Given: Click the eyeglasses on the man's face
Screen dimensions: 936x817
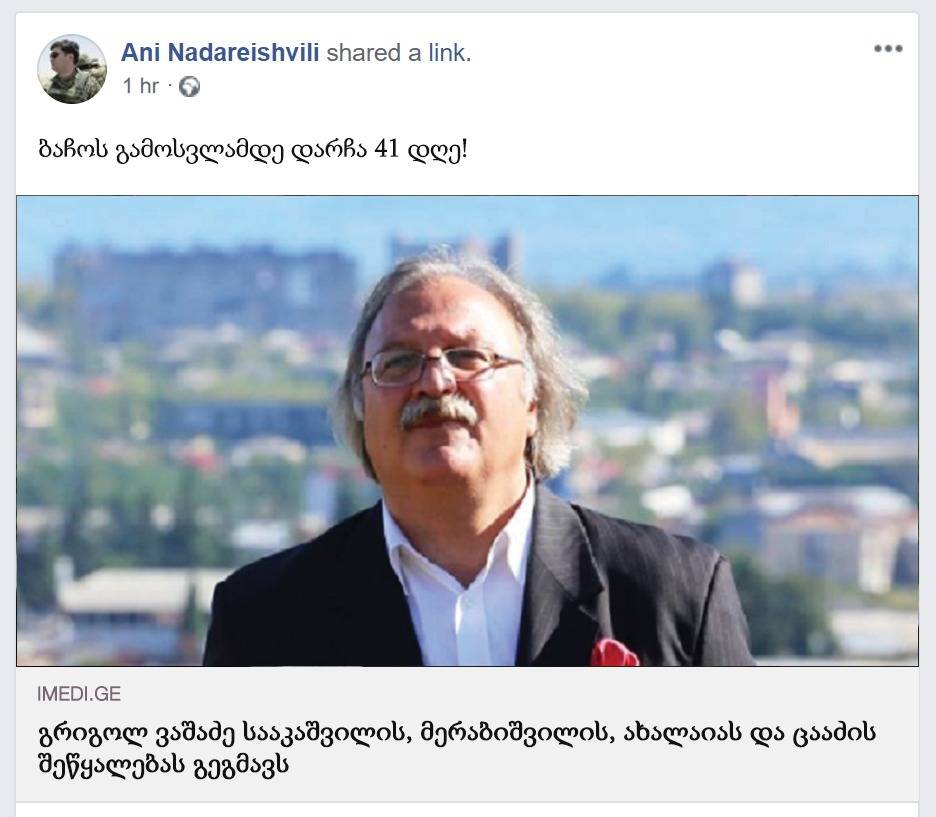Looking at the screenshot, I should pos(441,365).
